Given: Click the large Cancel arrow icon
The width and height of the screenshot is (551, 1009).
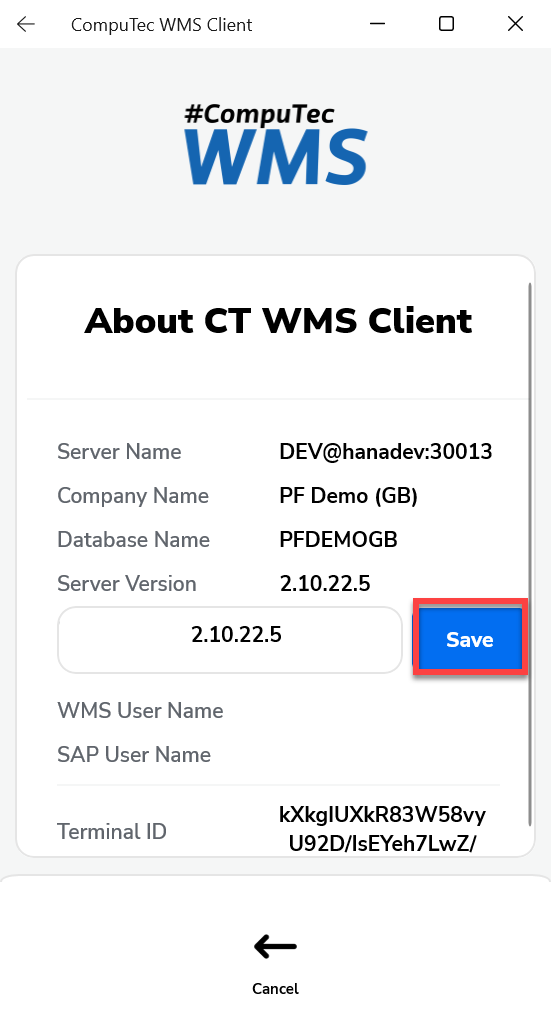Looking at the screenshot, I should pyautogui.click(x=275, y=946).
